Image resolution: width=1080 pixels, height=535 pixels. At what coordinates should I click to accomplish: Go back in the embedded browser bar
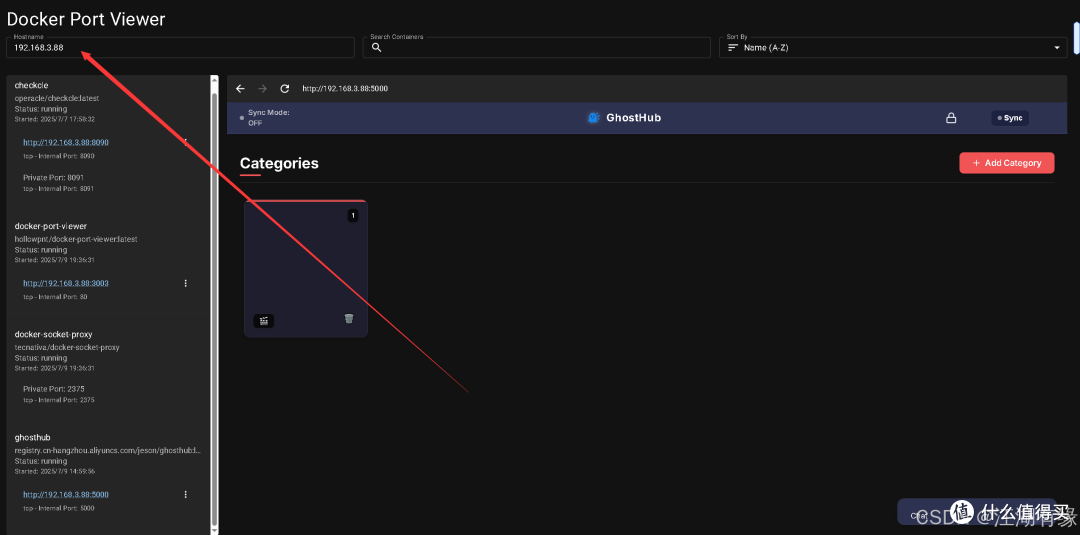(240, 89)
